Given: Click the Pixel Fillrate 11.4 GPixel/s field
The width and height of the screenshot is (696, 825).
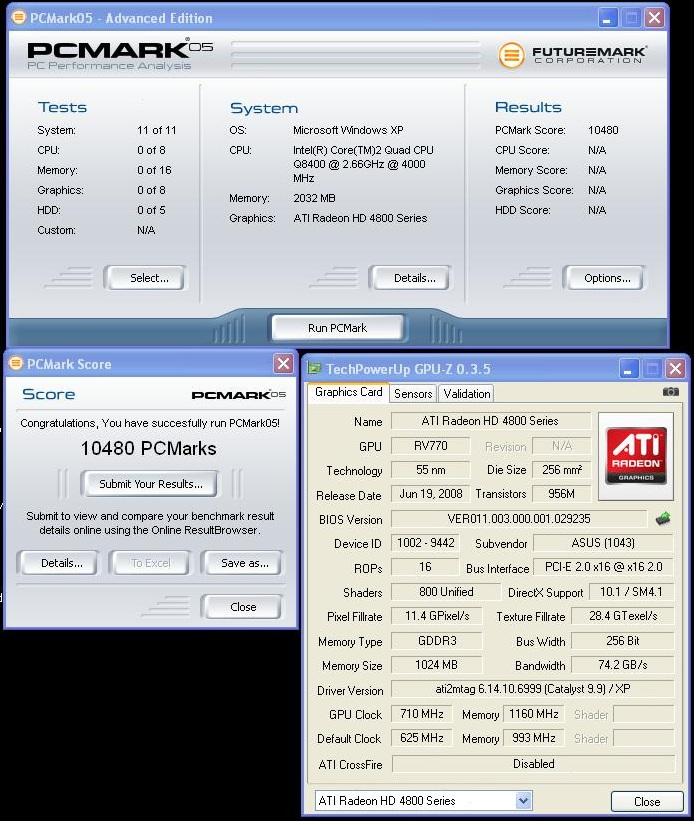Looking at the screenshot, I should 437,617.
